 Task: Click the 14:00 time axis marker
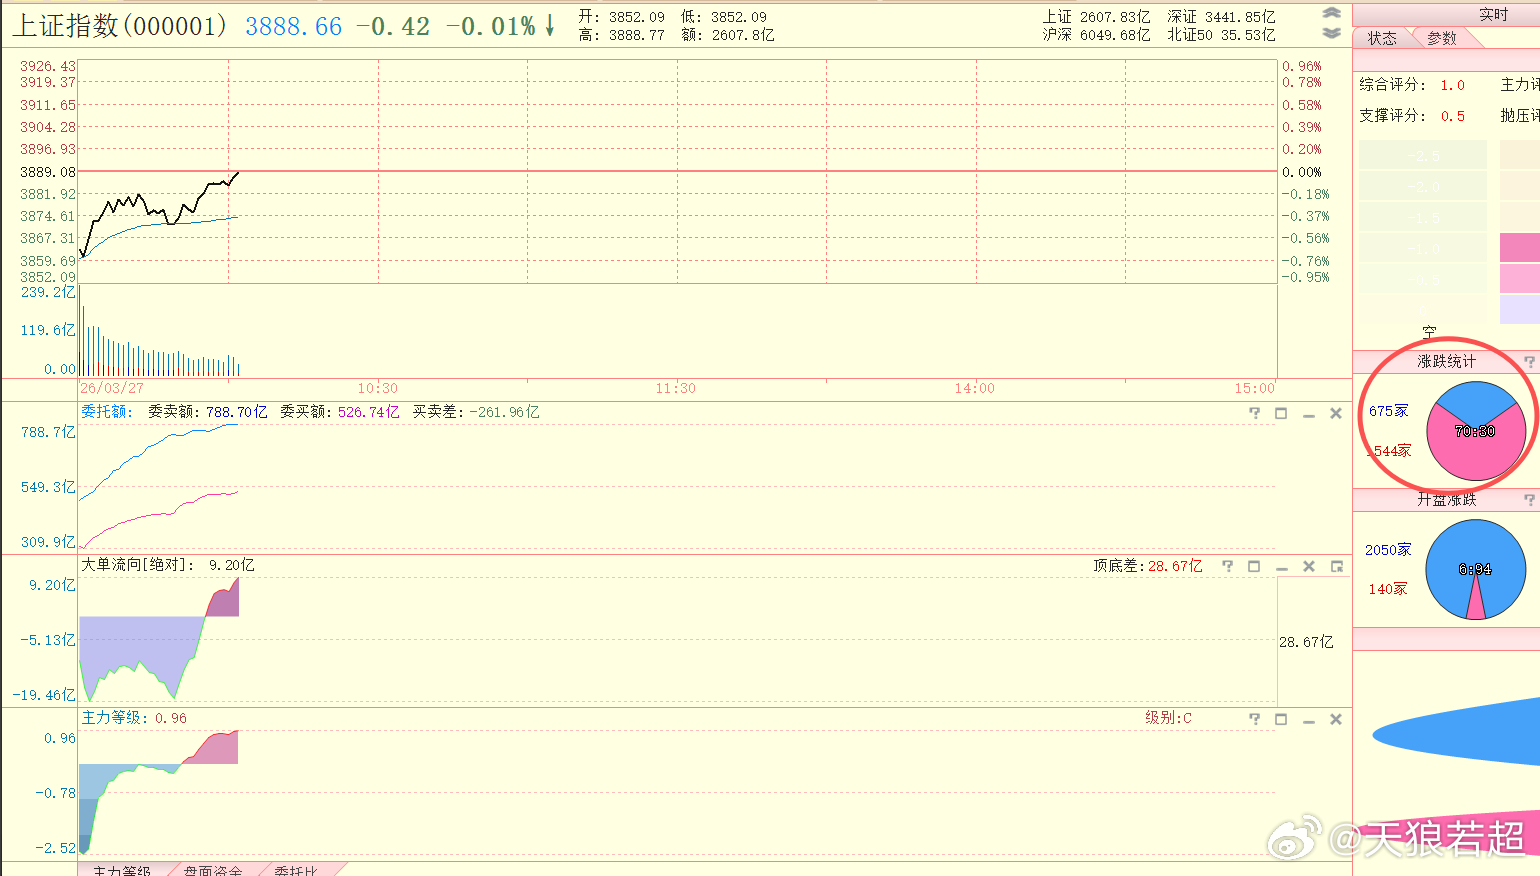coord(974,388)
